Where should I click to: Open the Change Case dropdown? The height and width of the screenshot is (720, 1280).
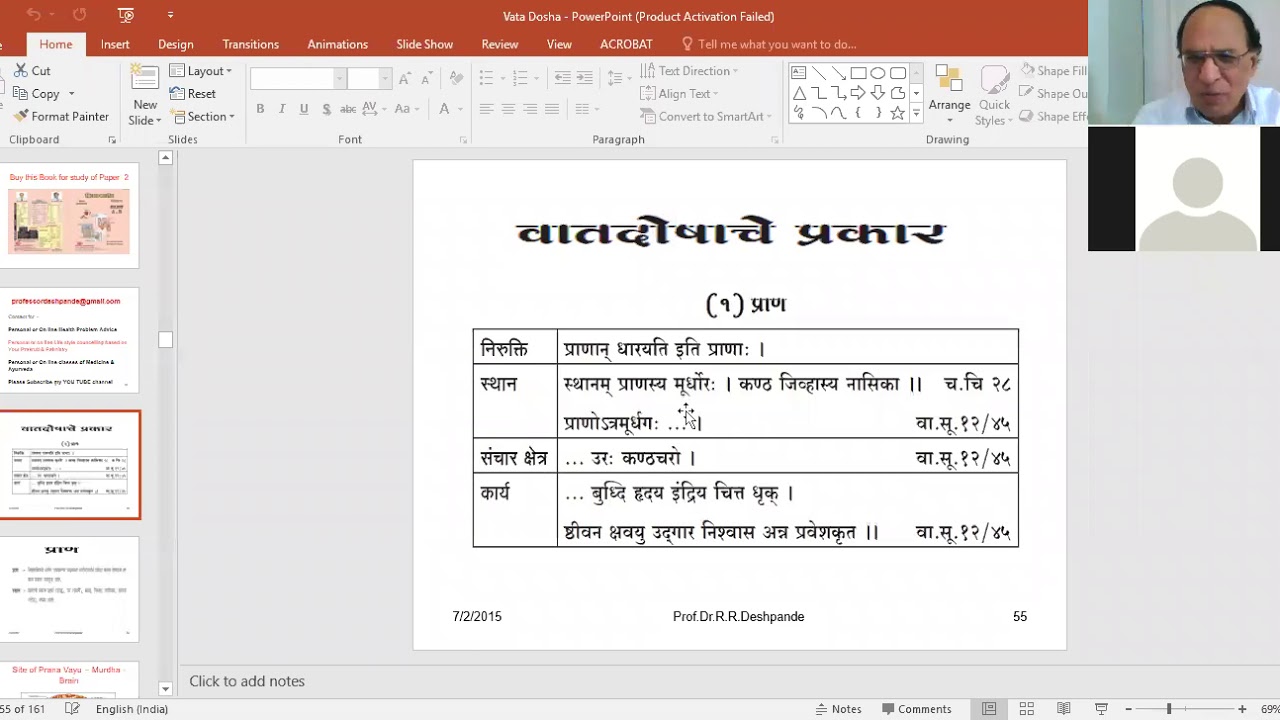tap(406, 109)
